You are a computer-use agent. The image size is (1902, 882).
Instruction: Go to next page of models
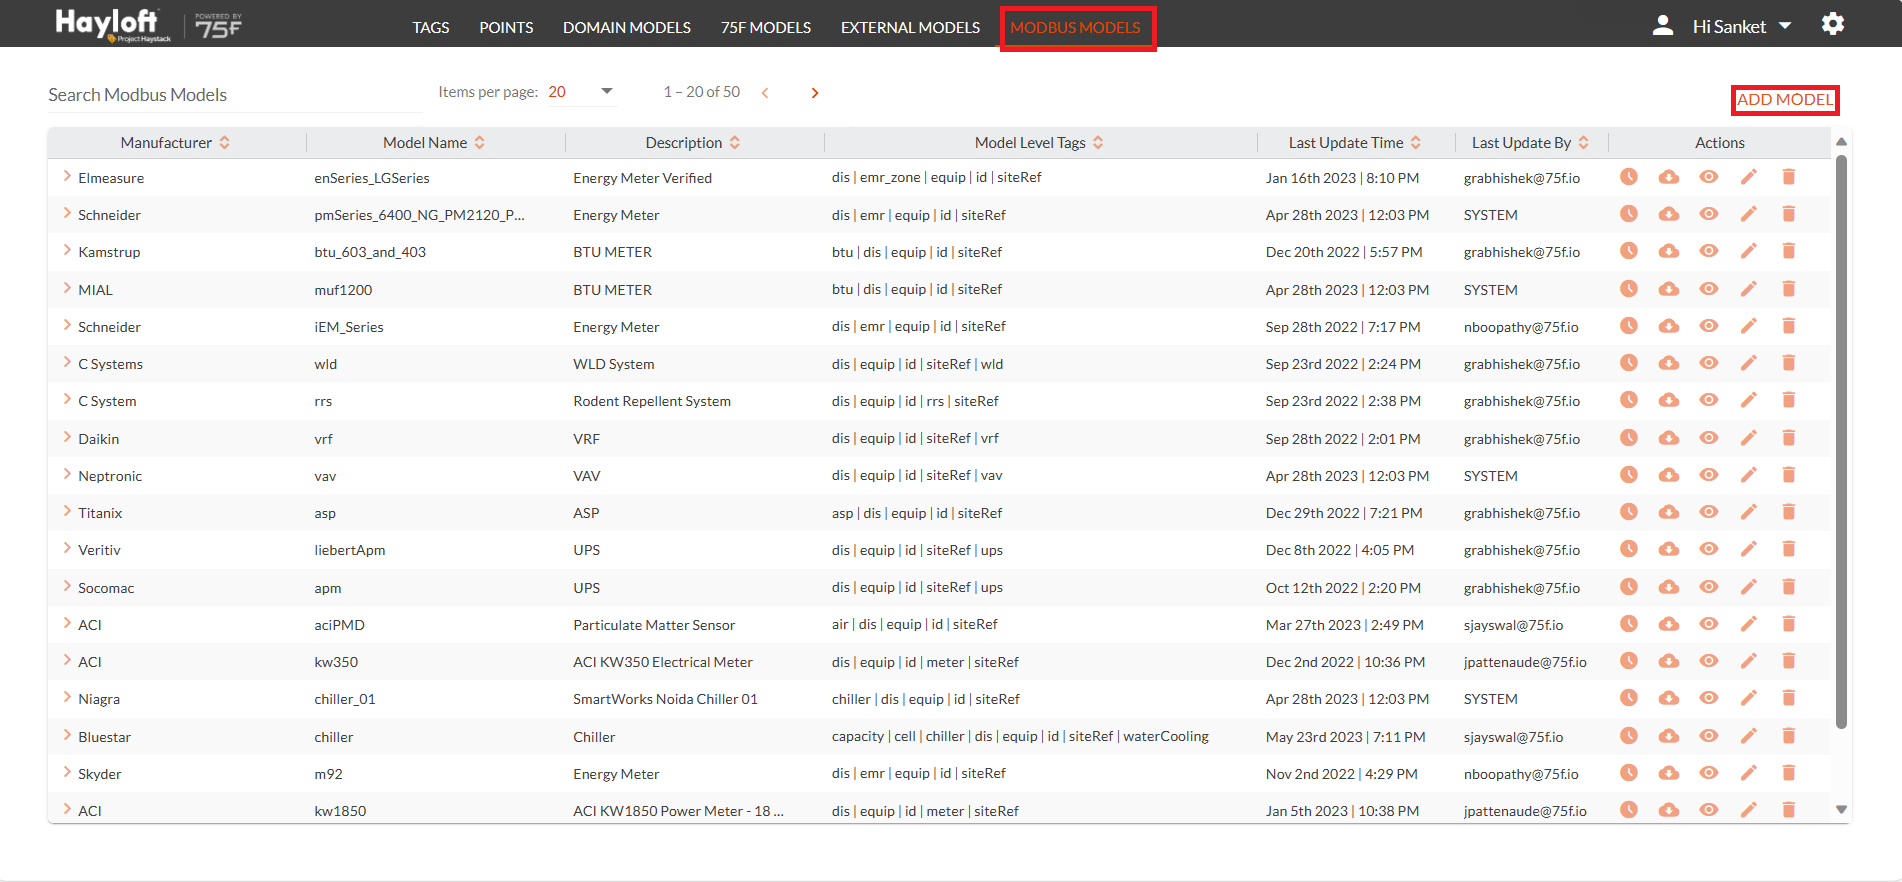815,93
